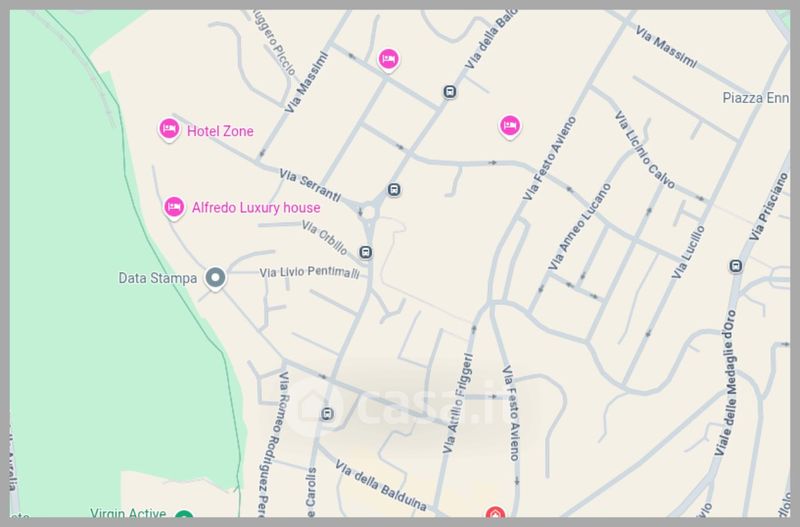This screenshot has height=527, width=800.
Task: Open the Data Stampa grey location pin
Action: click(x=215, y=279)
